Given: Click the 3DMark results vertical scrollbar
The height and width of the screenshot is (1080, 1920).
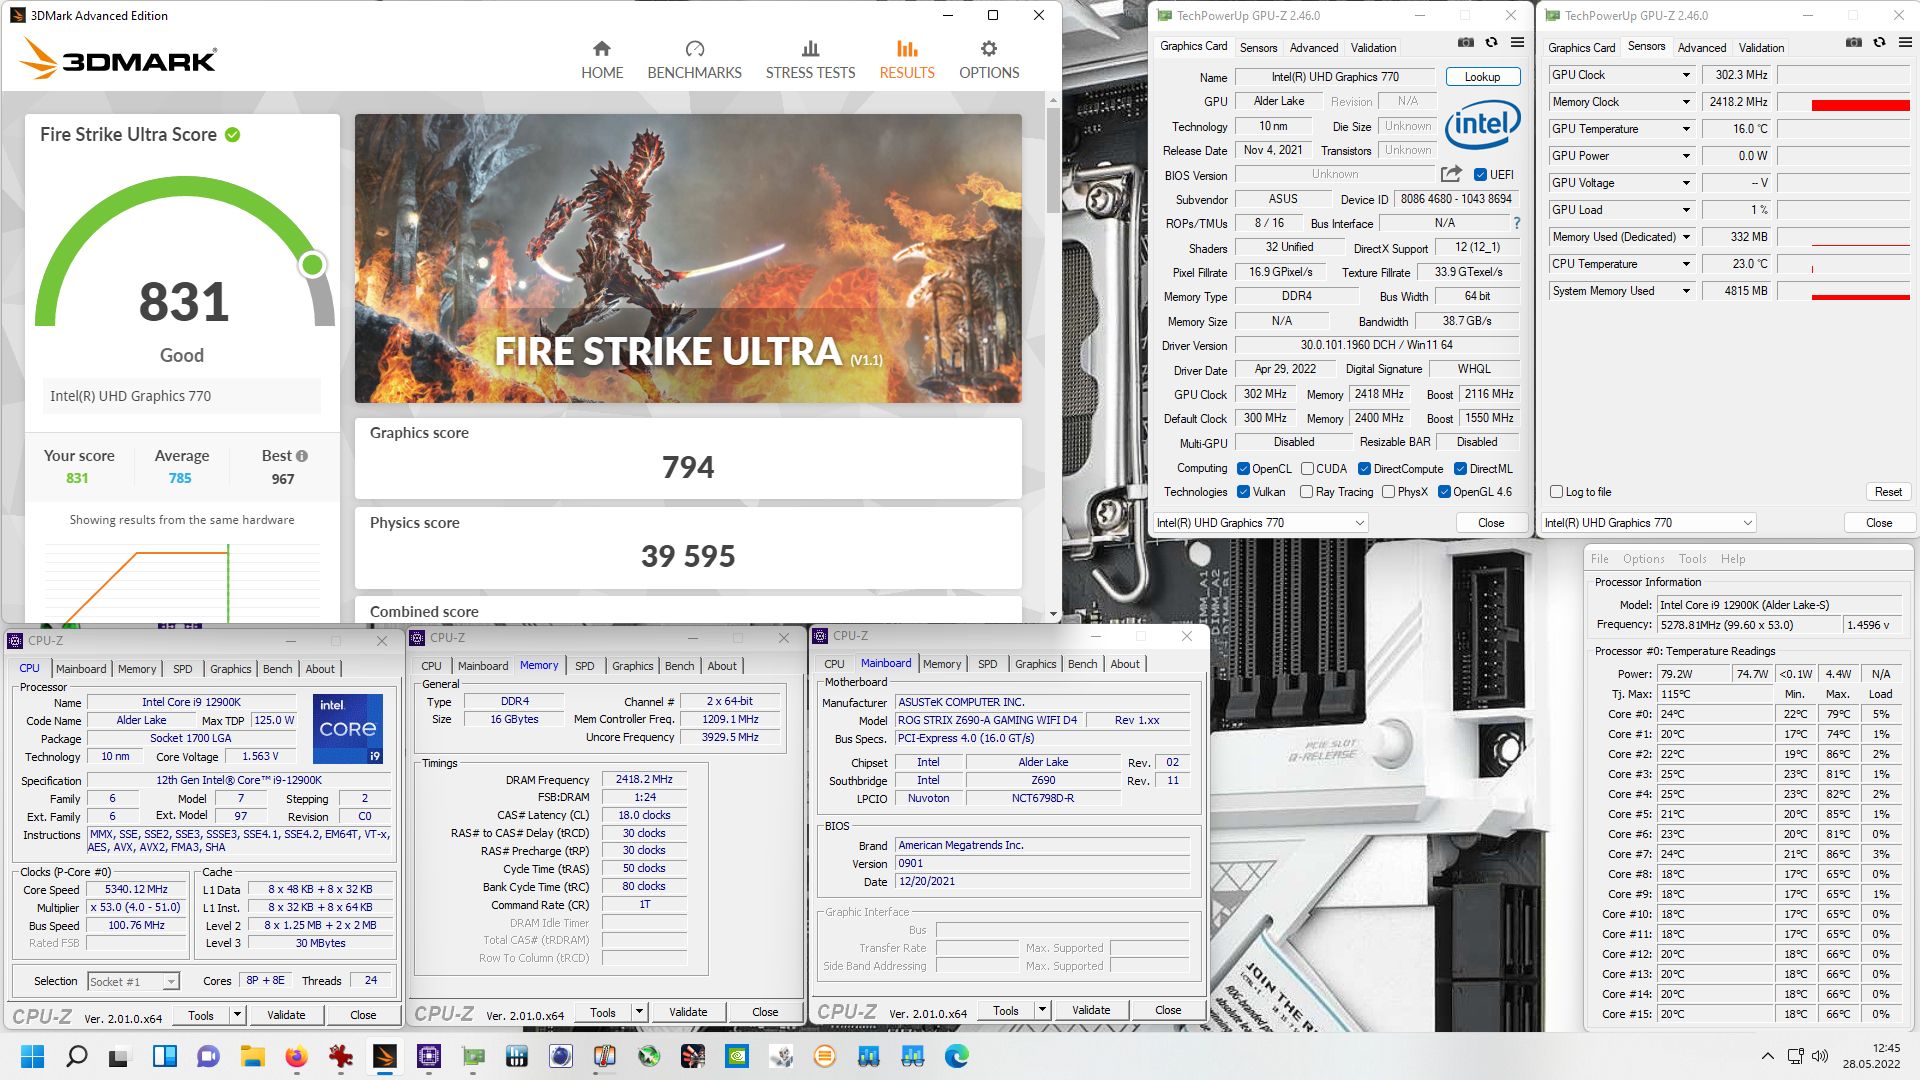Looking at the screenshot, I should pyautogui.click(x=1052, y=160).
